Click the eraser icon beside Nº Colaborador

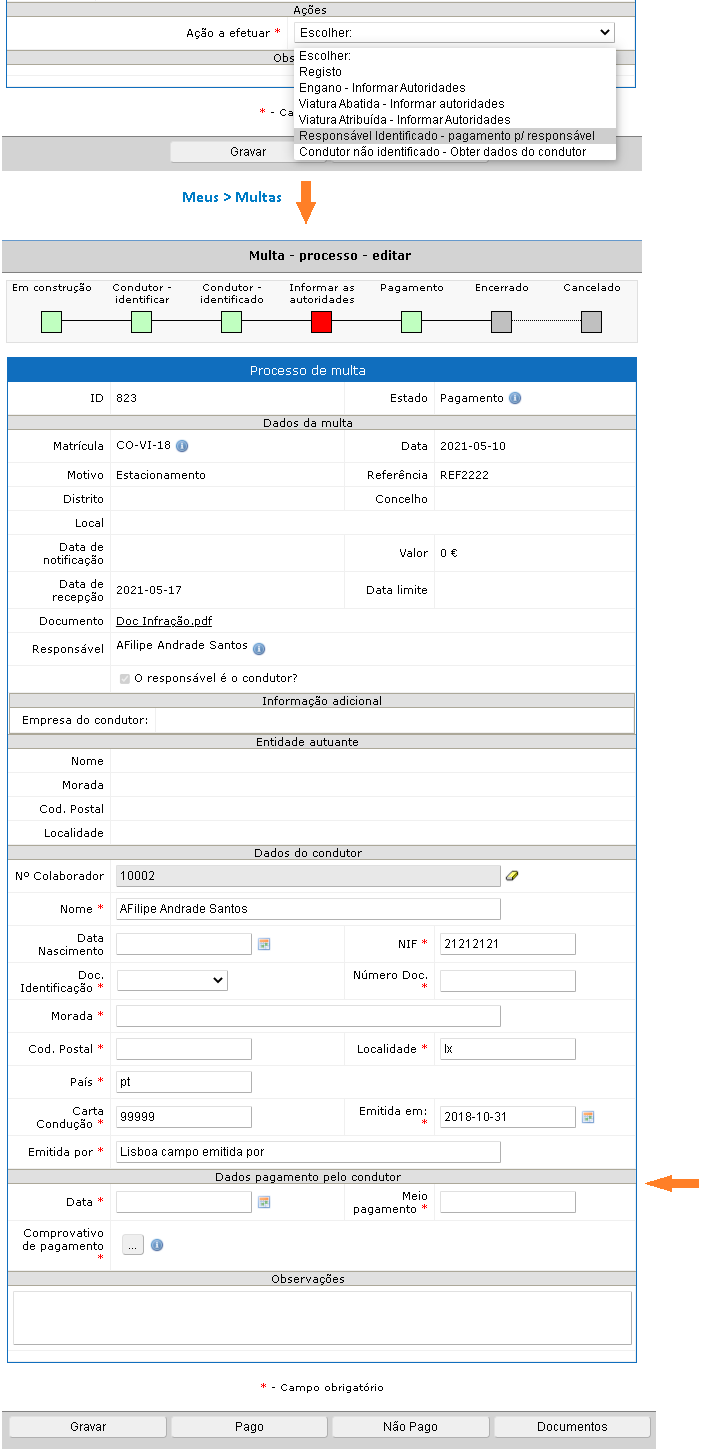513,876
